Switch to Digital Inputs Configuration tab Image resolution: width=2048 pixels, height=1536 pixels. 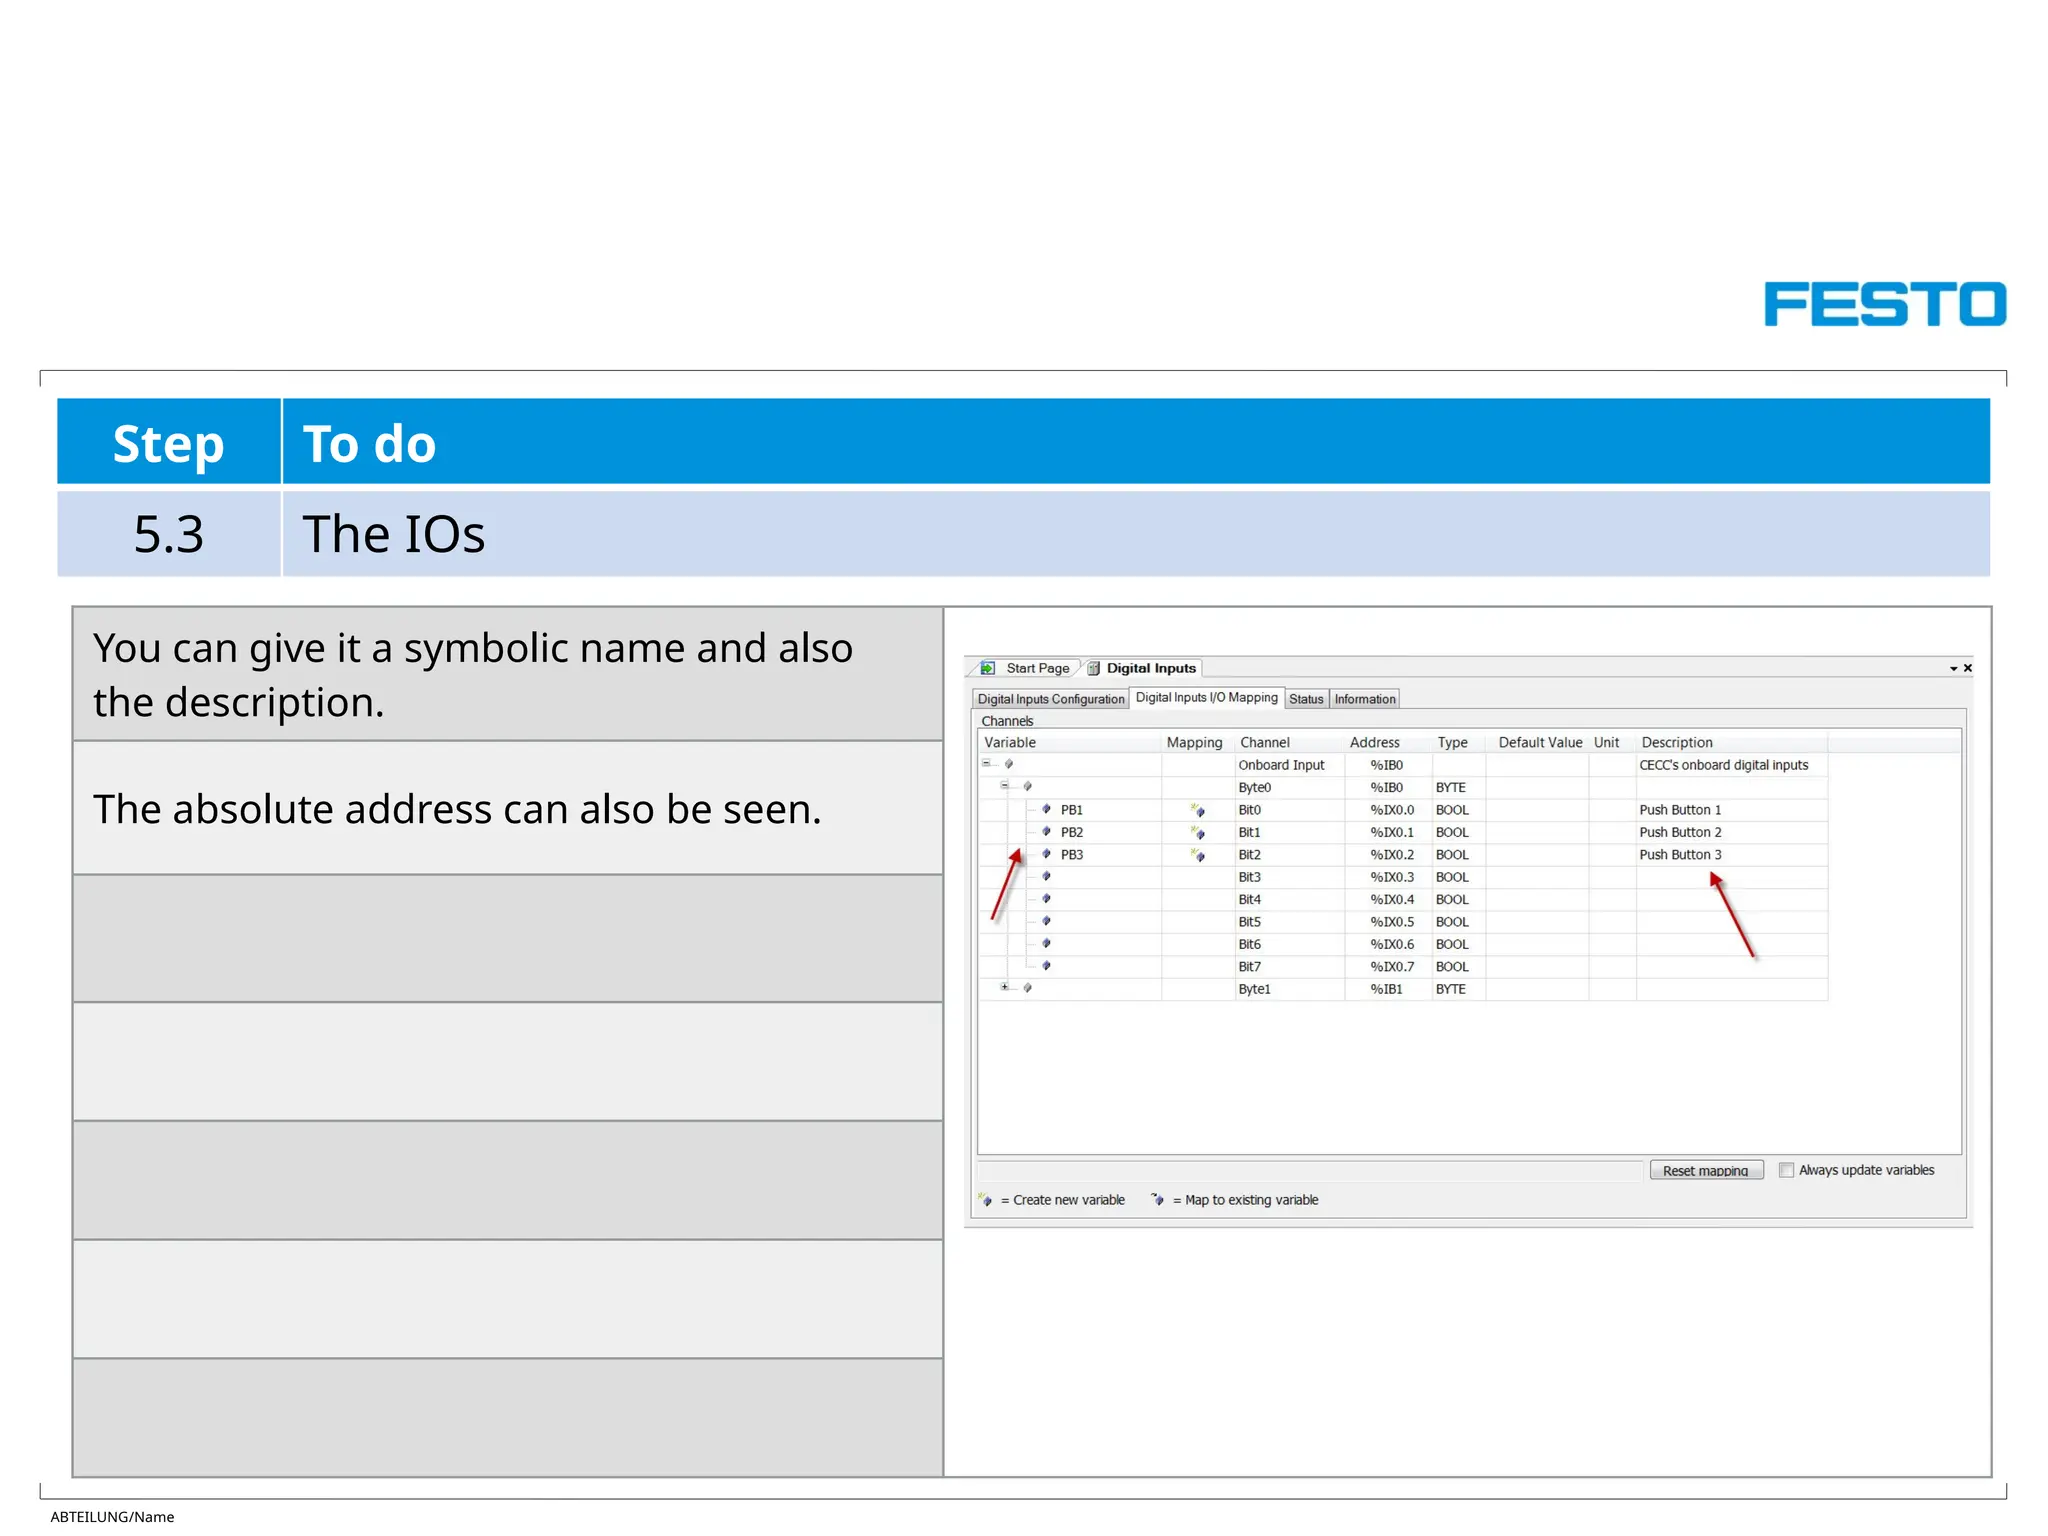[1051, 699]
